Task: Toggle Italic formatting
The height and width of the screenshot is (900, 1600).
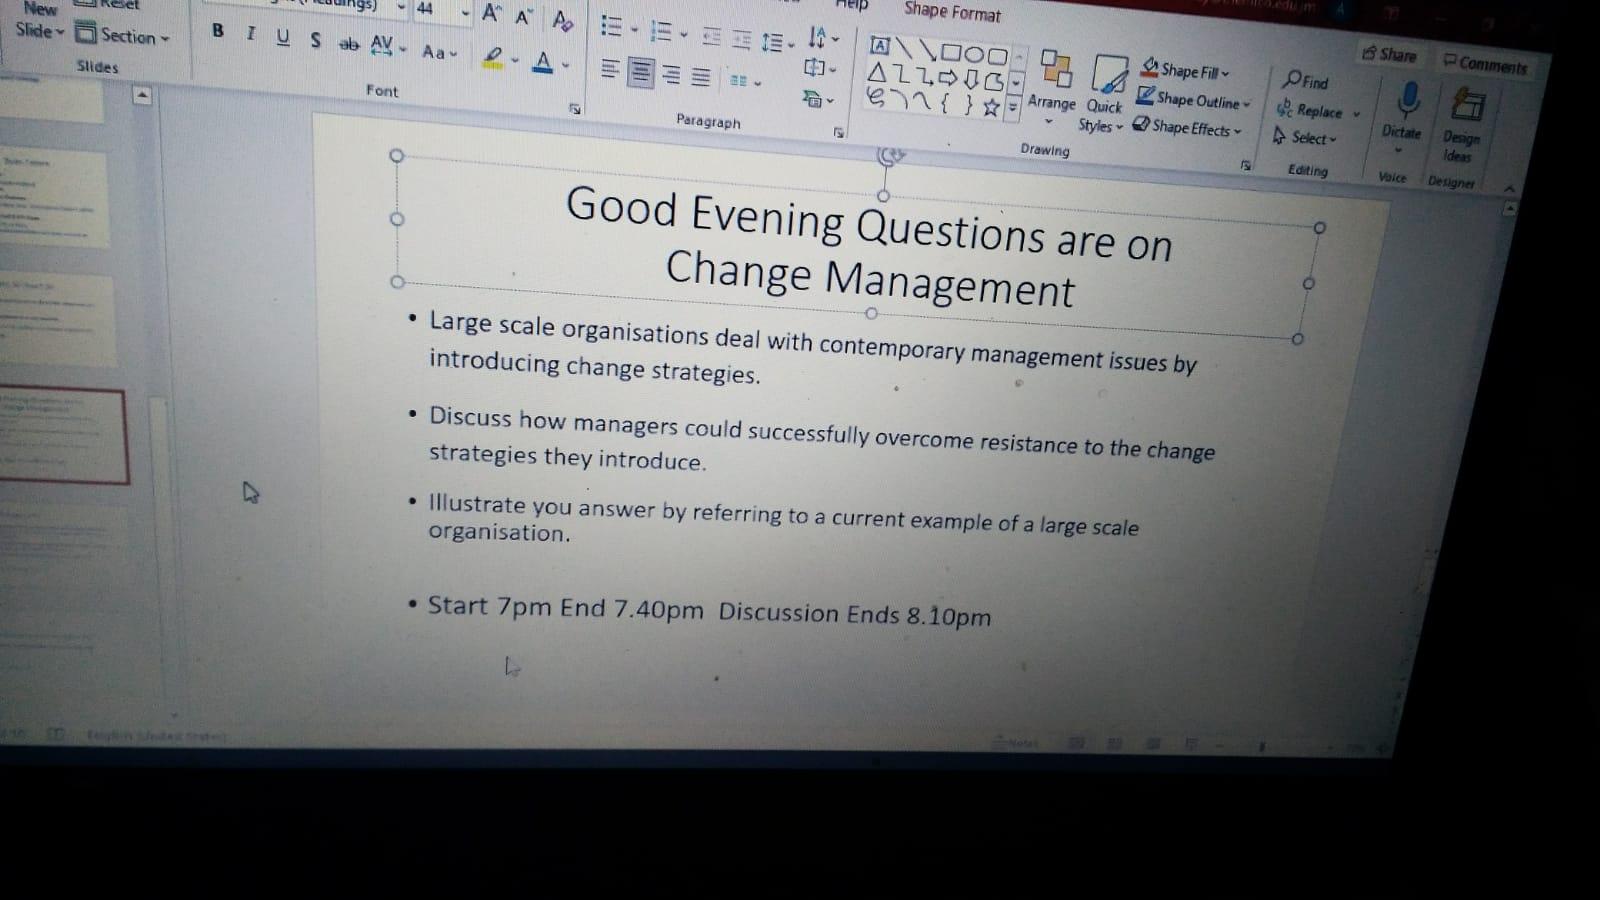Action: pyautogui.click(x=250, y=34)
